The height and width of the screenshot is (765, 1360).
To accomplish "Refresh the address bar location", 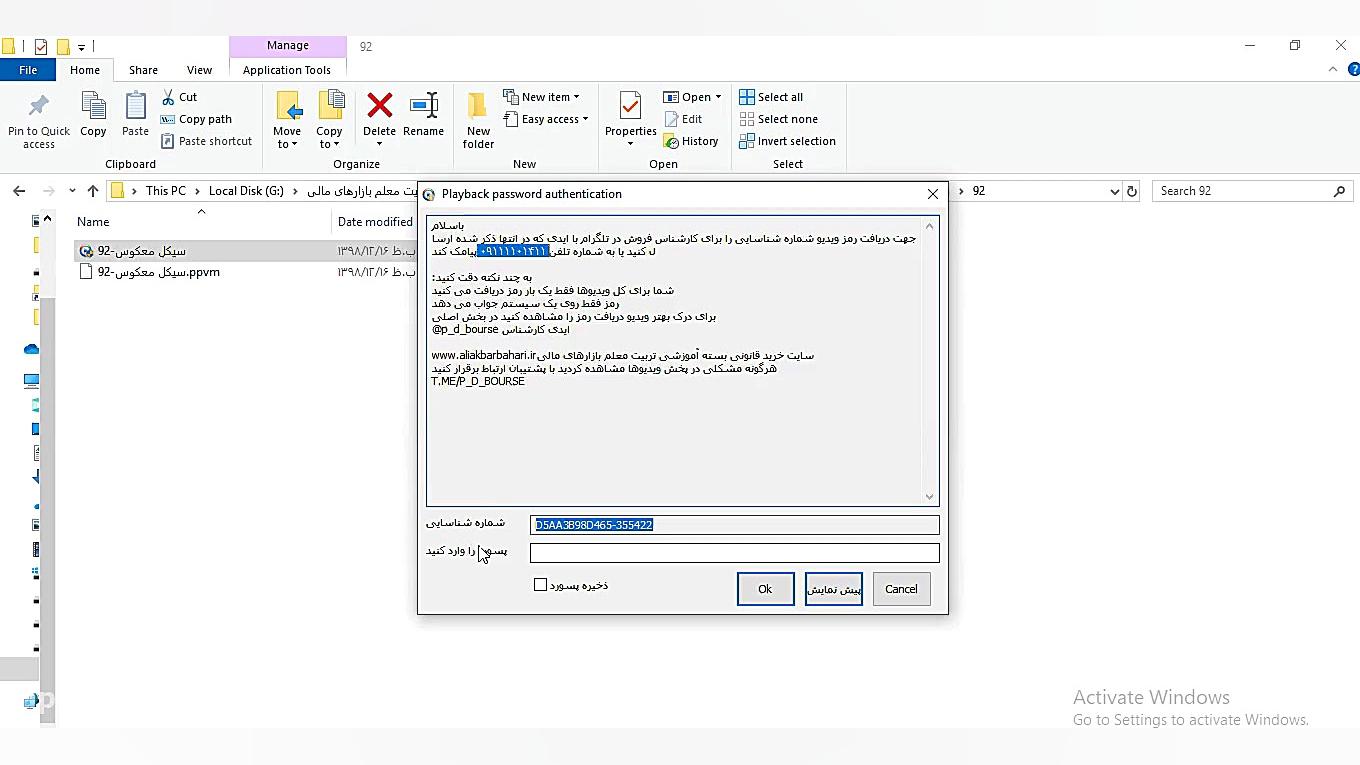I will [x=1131, y=191].
